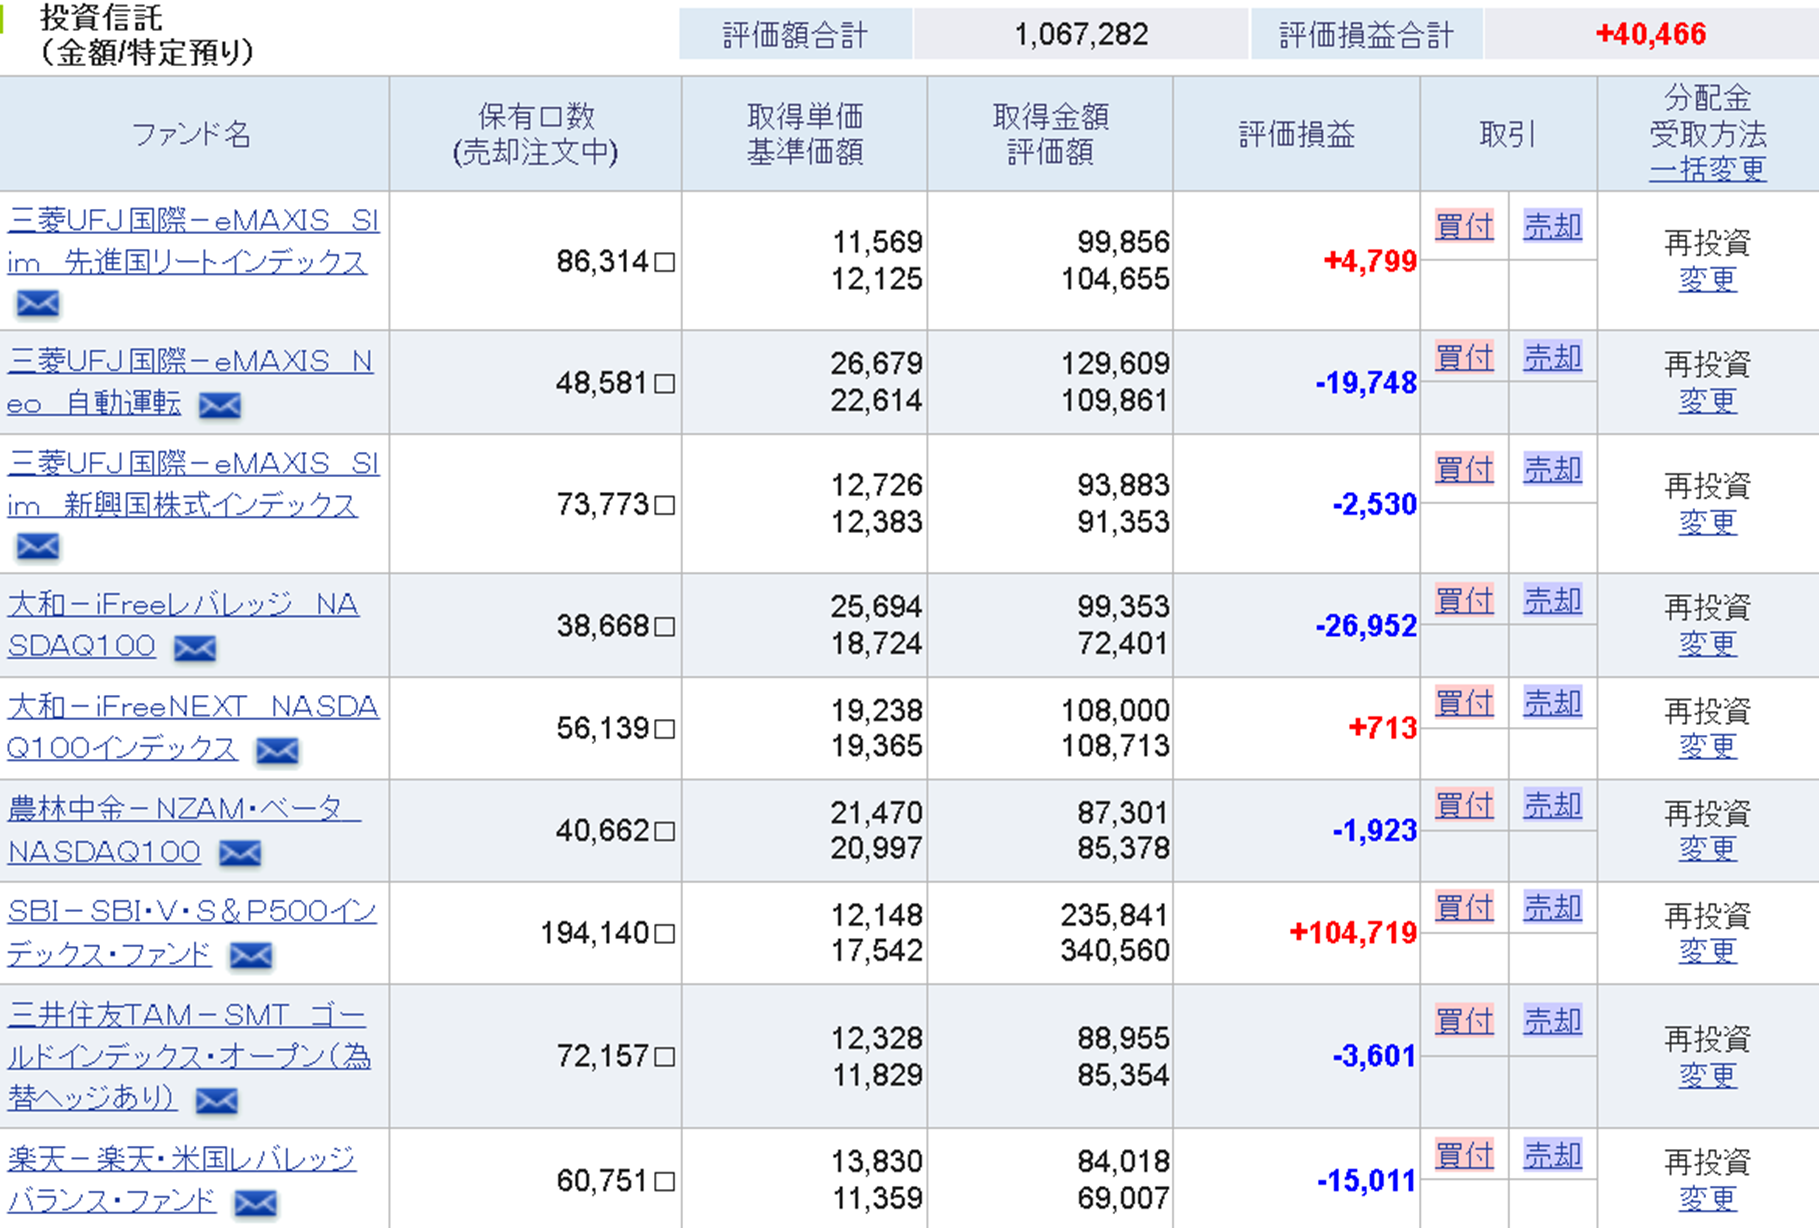Click mail icon beside 楽天・米国レバレッジバランス・ファンド
Screen dimensions: 1819x1228
tap(256, 1203)
